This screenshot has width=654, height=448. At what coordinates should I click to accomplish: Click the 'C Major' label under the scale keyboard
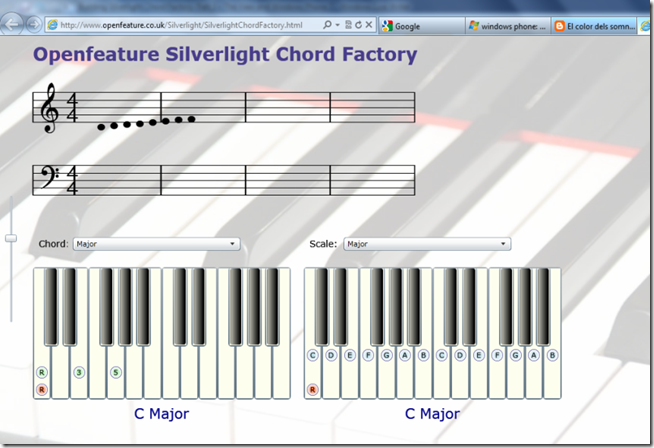tap(432, 414)
